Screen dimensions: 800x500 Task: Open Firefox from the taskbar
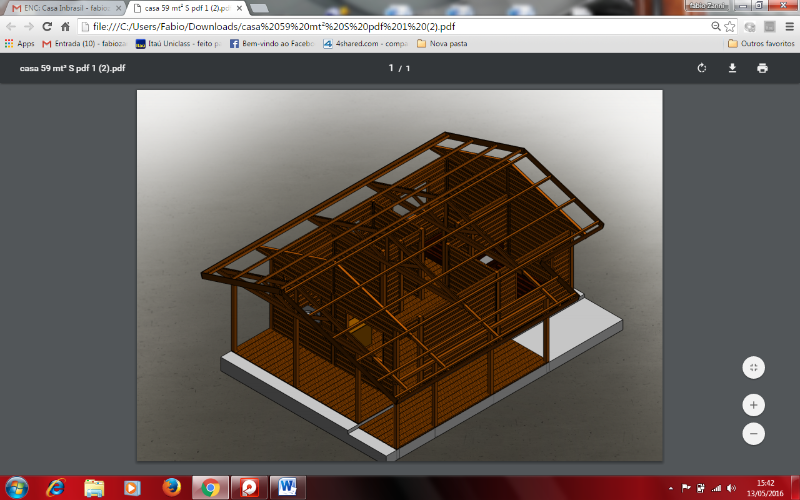tap(170, 487)
